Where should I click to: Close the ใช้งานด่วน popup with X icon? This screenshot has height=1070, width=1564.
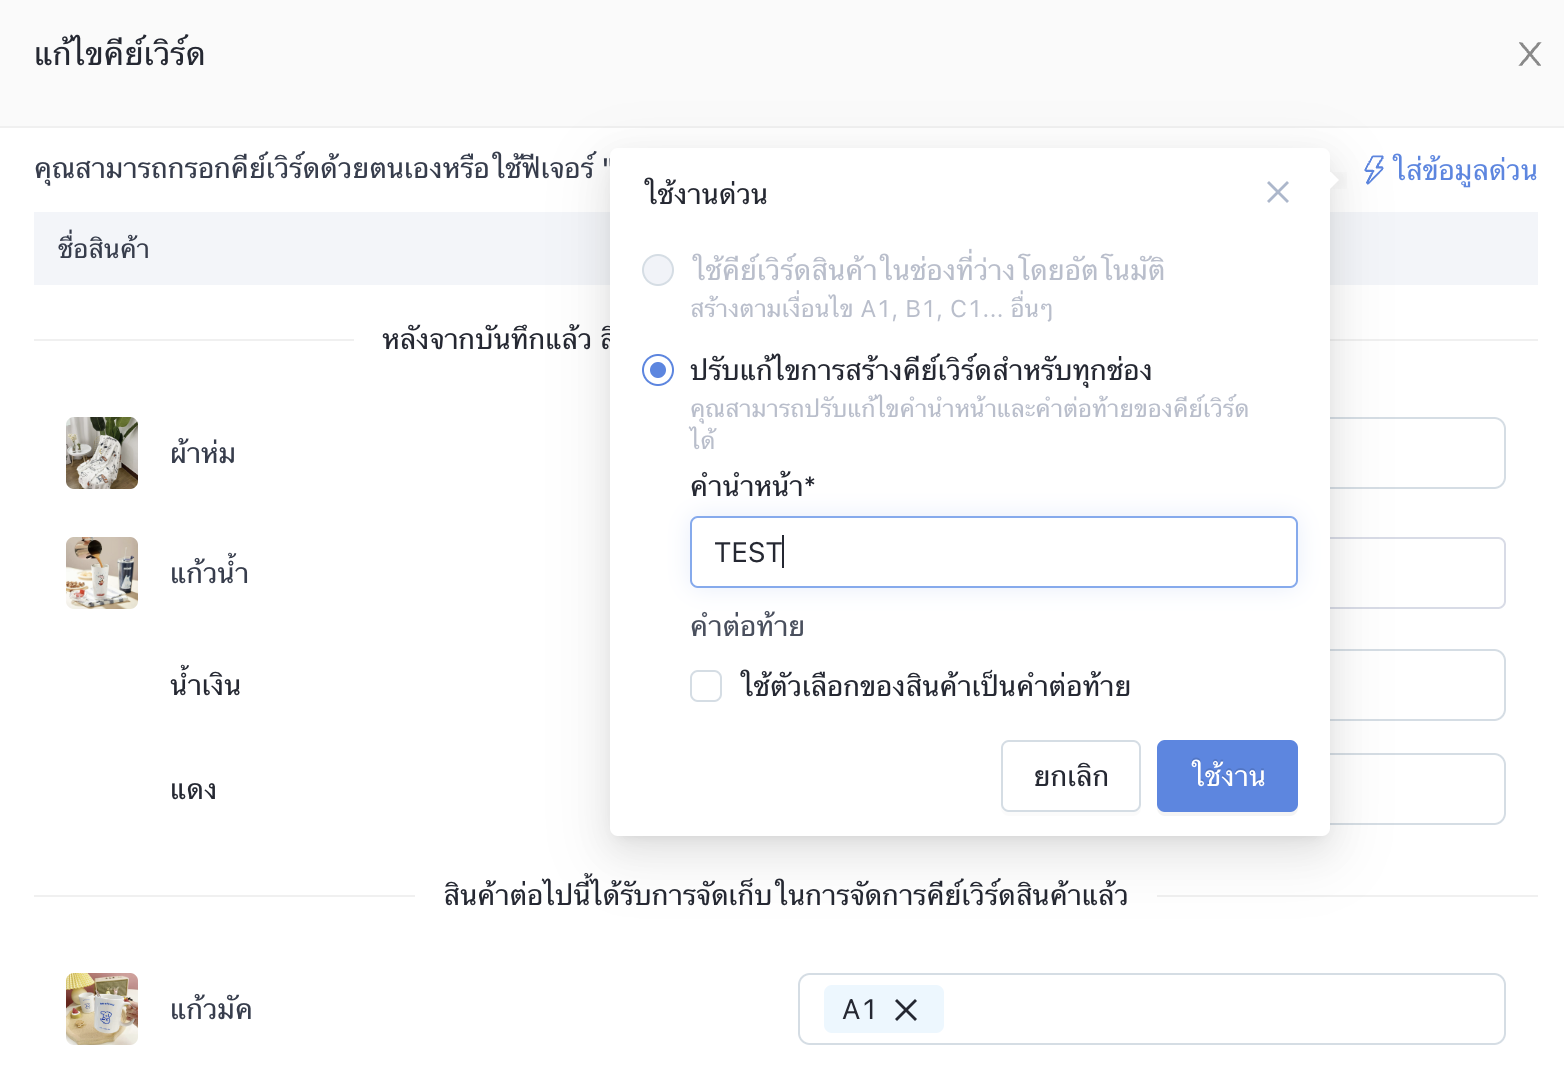click(1277, 192)
